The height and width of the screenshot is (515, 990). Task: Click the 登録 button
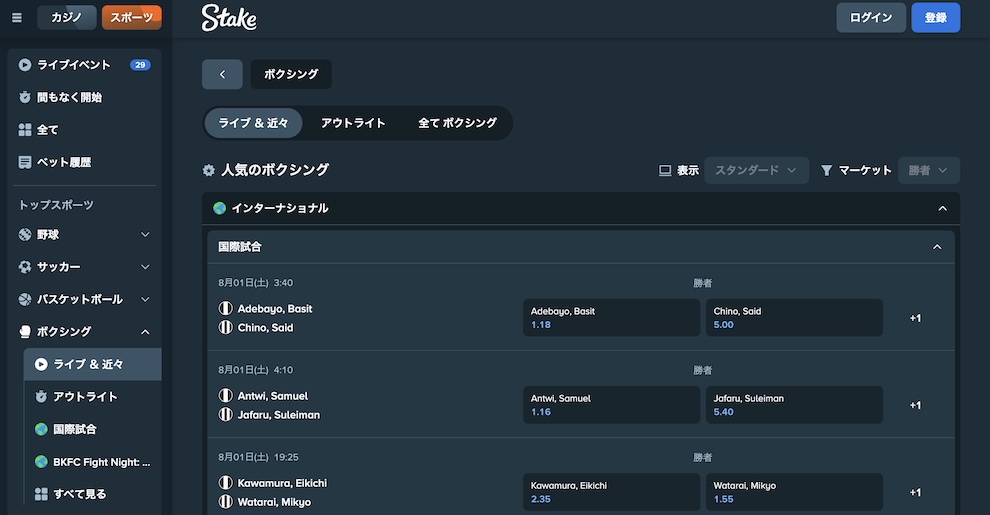936,18
